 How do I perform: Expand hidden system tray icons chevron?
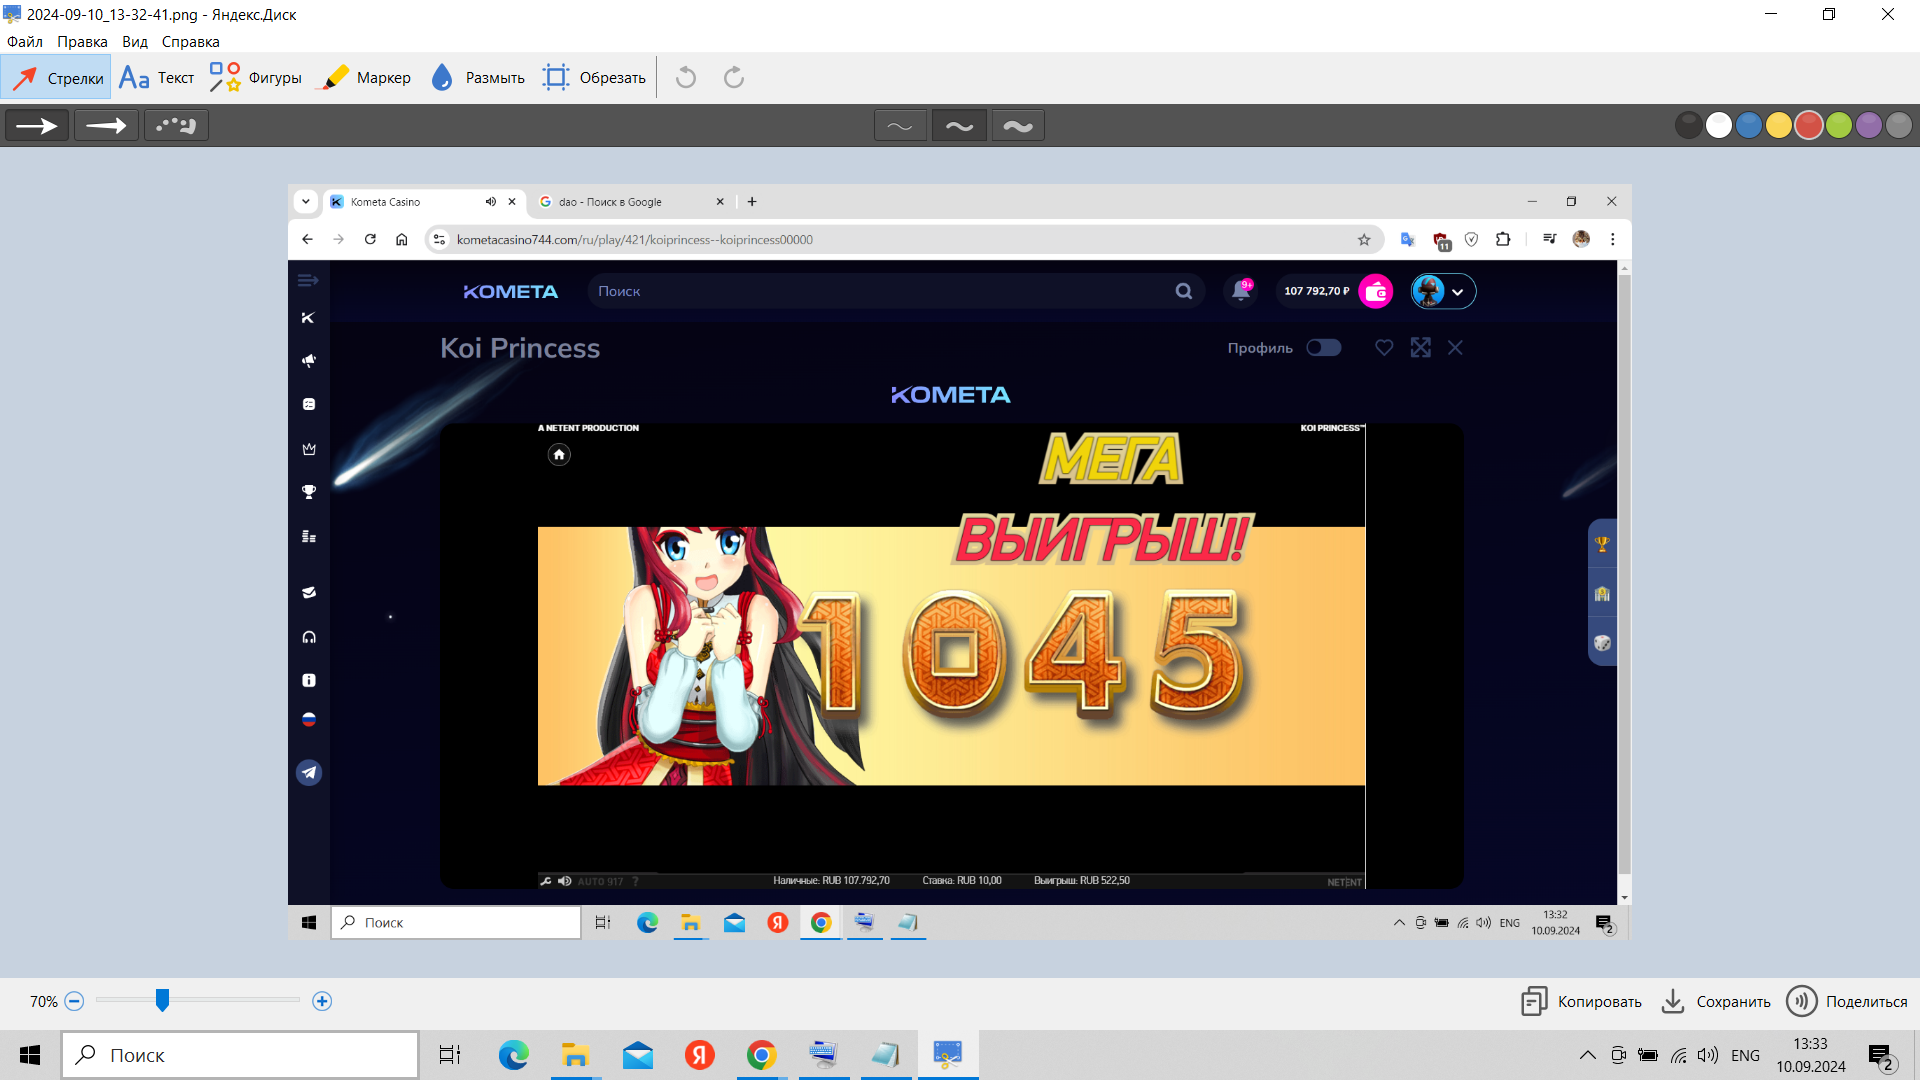pyautogui.click(x=1587, y=1055)
